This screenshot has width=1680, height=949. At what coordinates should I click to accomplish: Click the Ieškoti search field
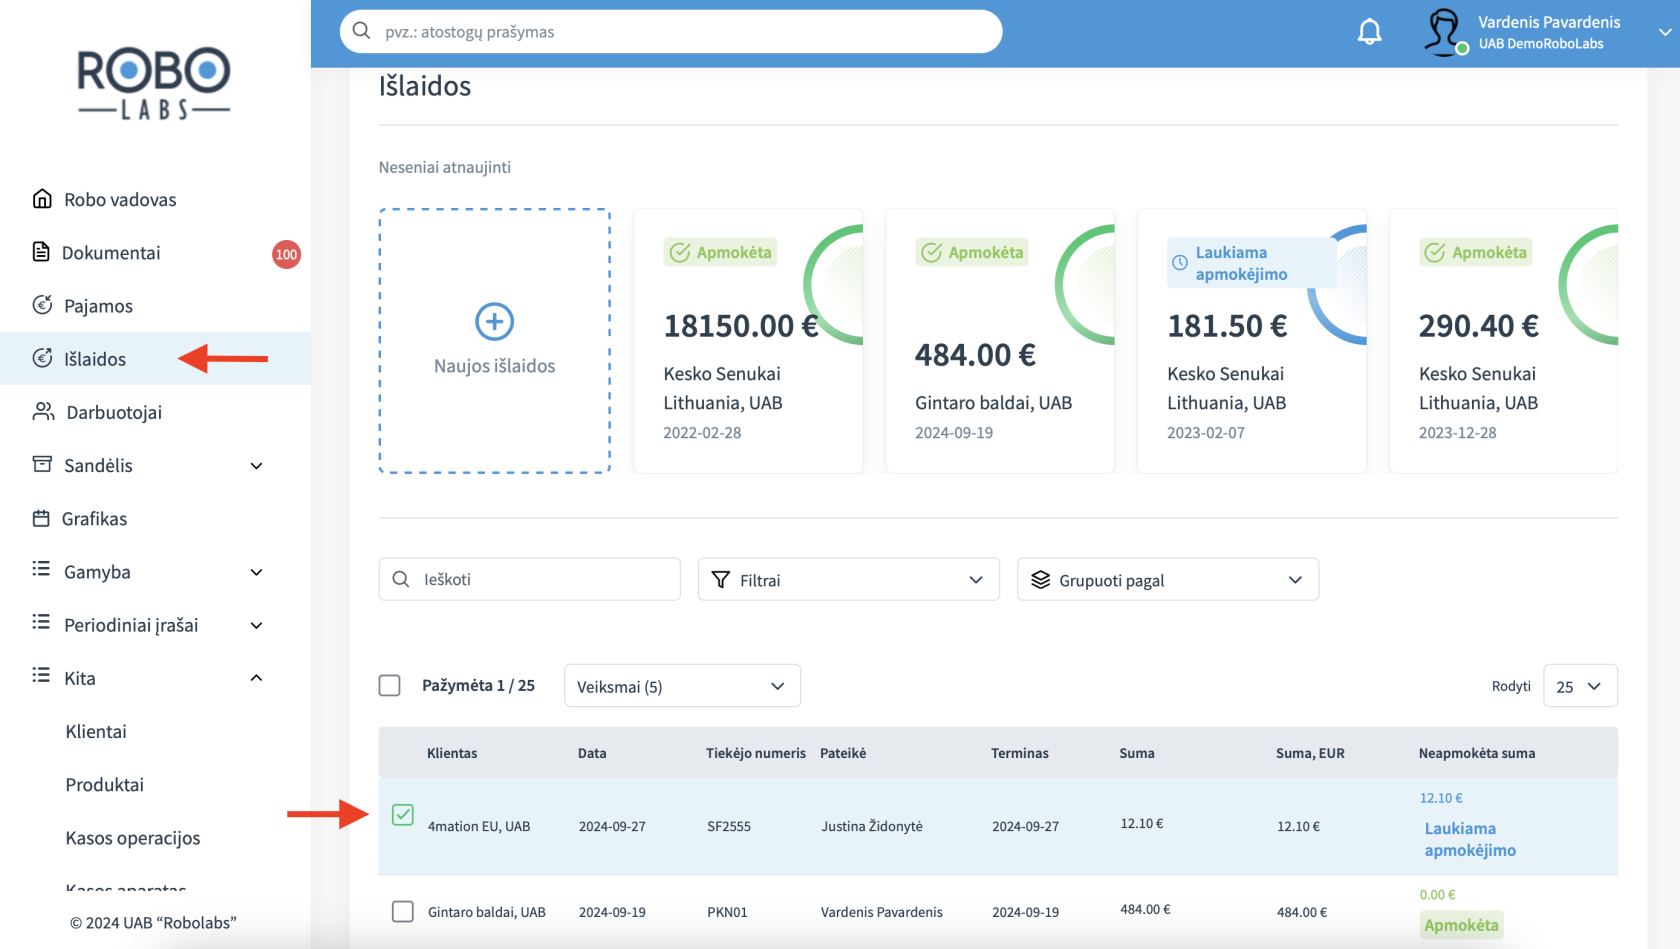coord(529,579)
